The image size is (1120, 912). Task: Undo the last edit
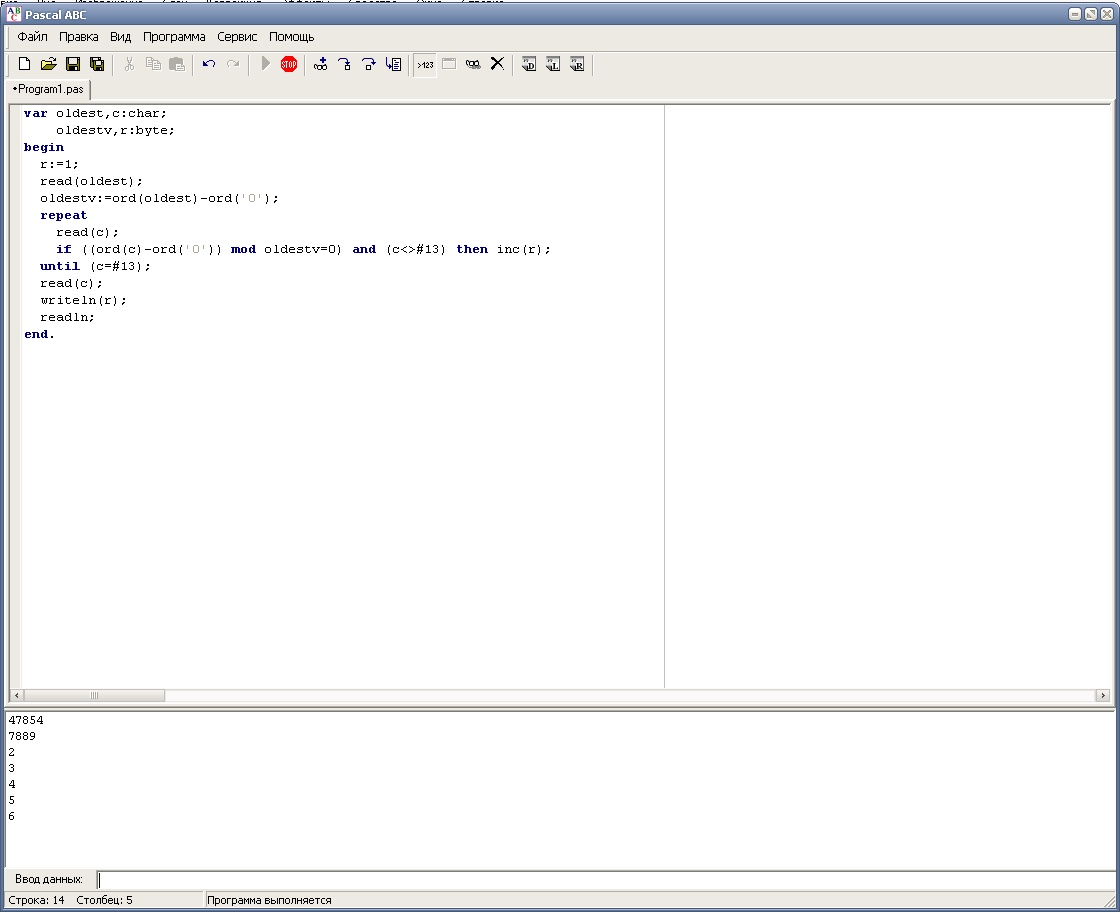(208, 65)
